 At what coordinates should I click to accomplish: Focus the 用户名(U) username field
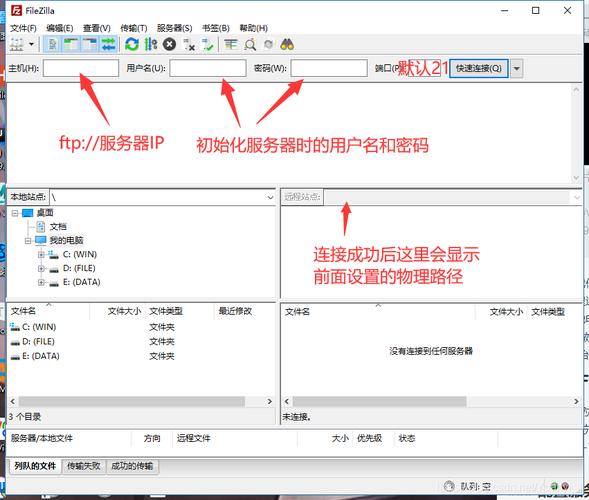[x=208, y=68]
